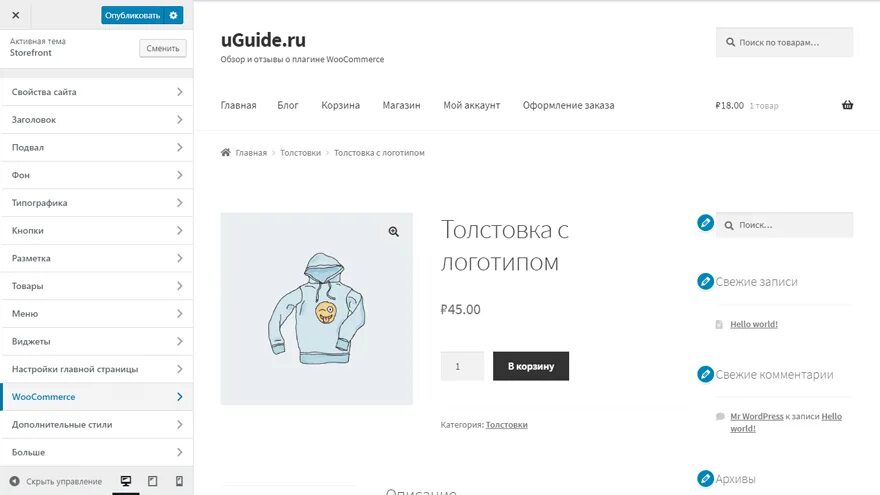Viewport: 880px width, 495px height.
Task: Zoom product image with magnifier icon
Action: (393, 232)
